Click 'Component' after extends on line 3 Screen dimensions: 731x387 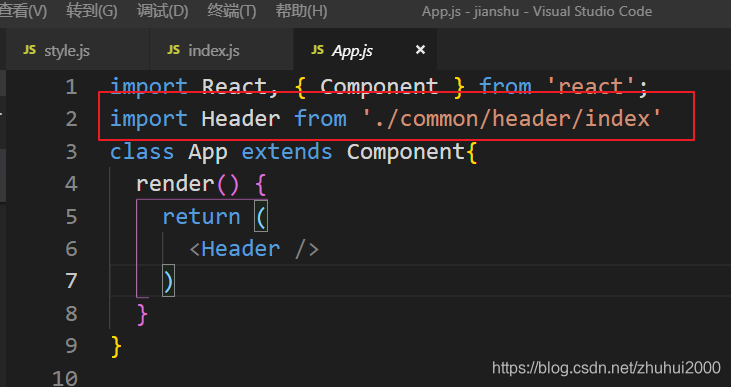[x=406, y=152]
